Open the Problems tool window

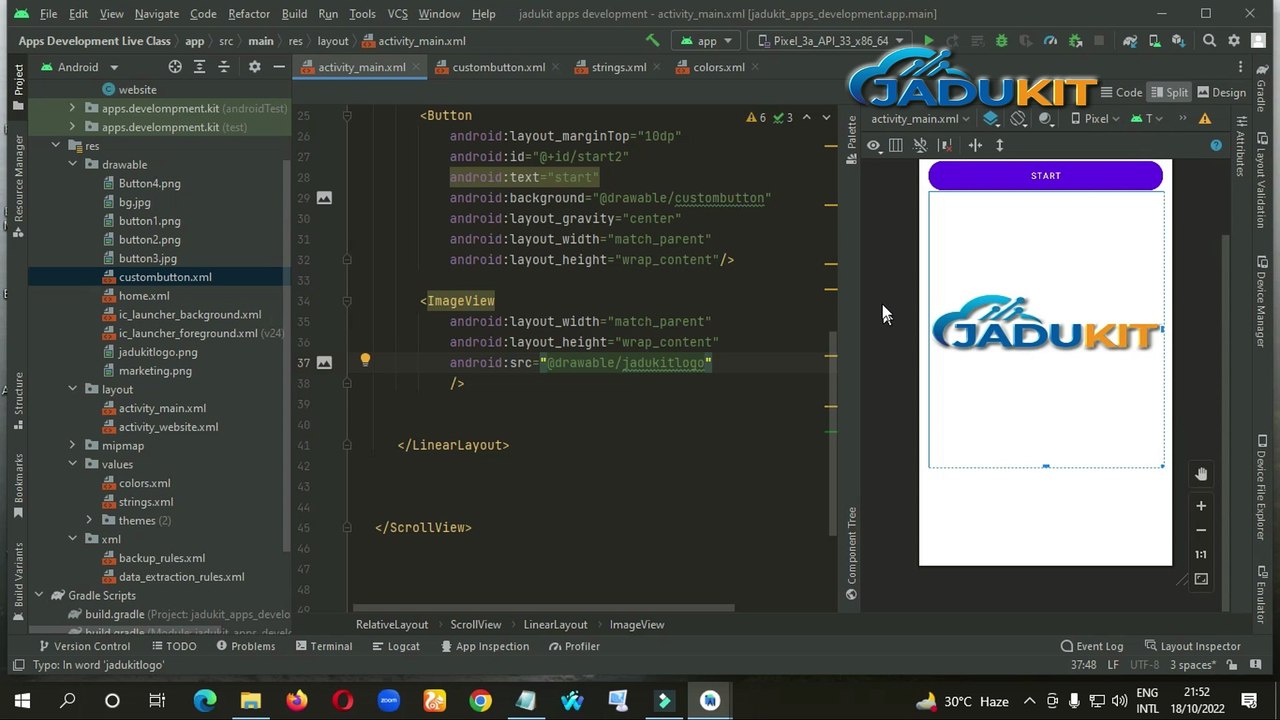click(x=244, y=646)
